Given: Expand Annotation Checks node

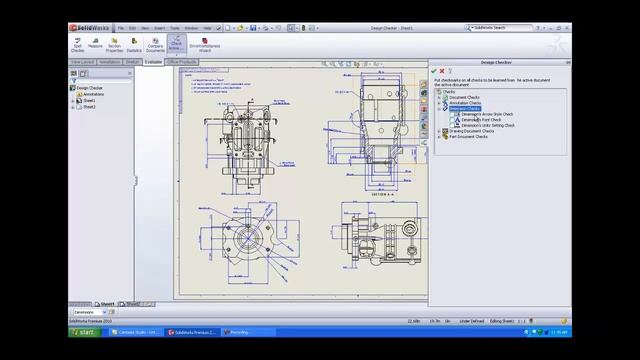Looking at the screenshot, I should coord(439,103).
